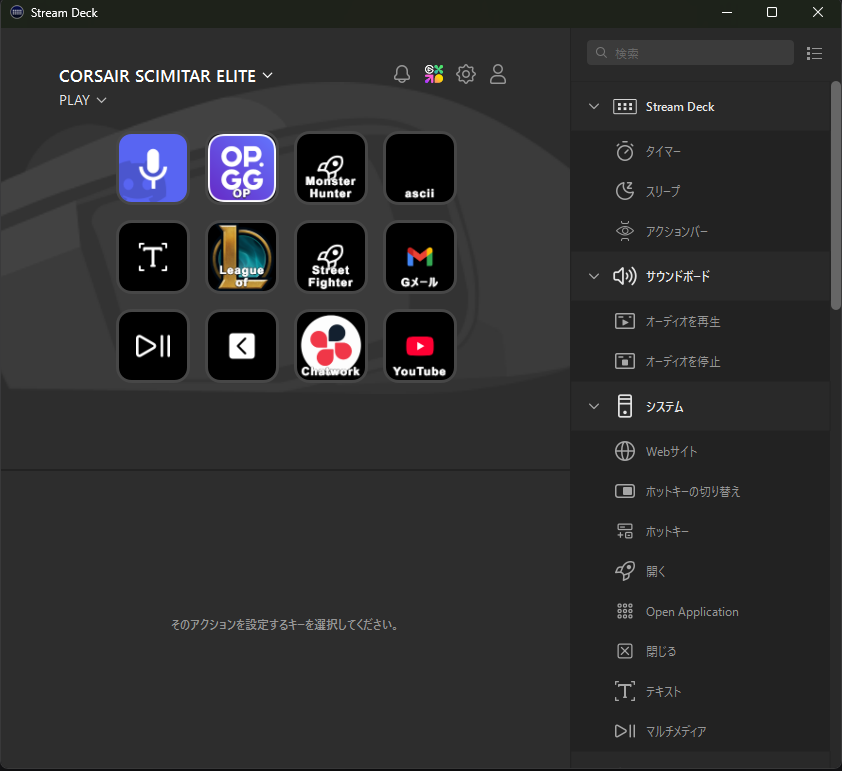Choose the ホットキー action
The height and width of the screenshot is (771, 842).
[x=700, y=532]
